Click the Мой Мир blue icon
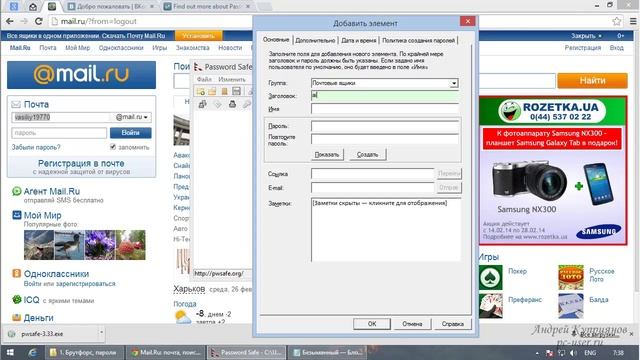640x360 pixels. coord(16,215)
